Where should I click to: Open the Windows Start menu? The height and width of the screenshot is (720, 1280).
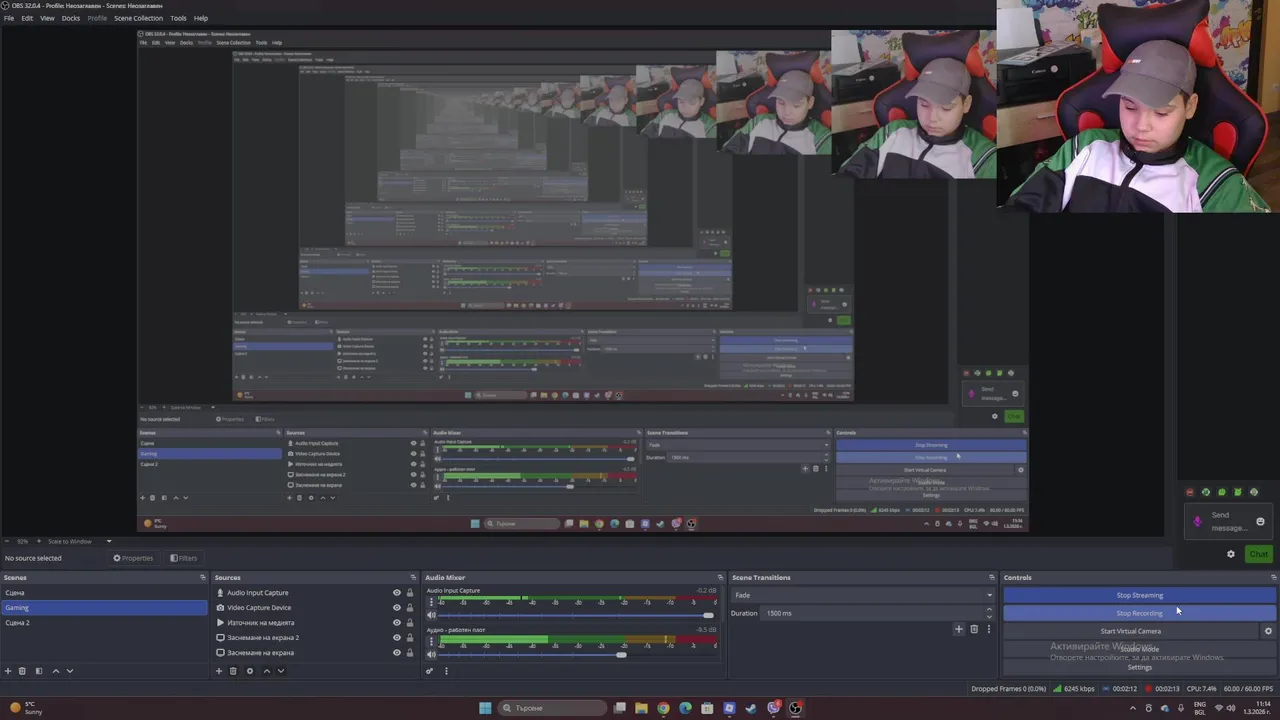point(485,708)
